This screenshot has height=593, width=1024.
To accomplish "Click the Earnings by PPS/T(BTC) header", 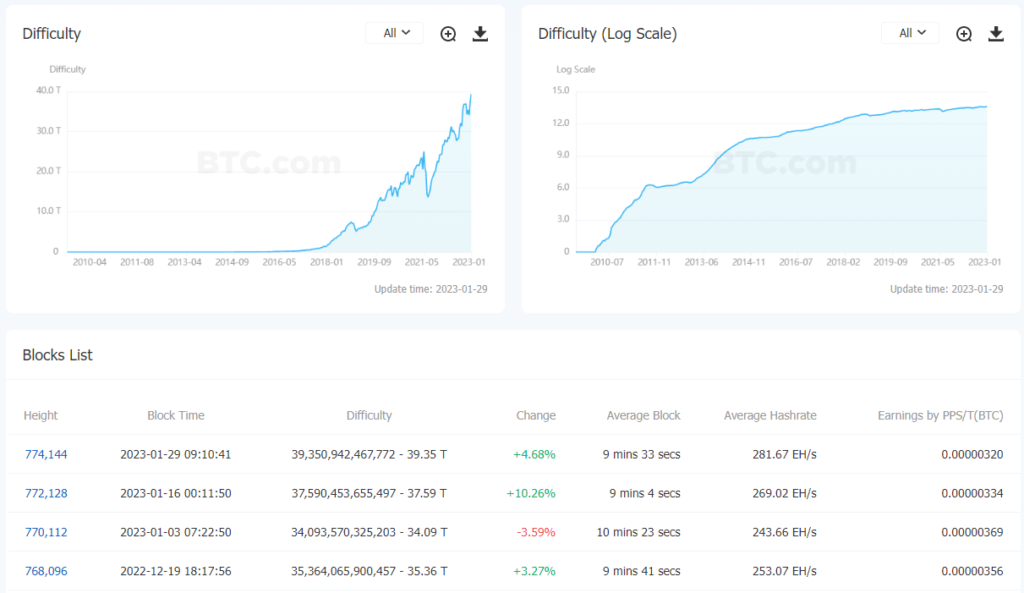I will [940, 415].
